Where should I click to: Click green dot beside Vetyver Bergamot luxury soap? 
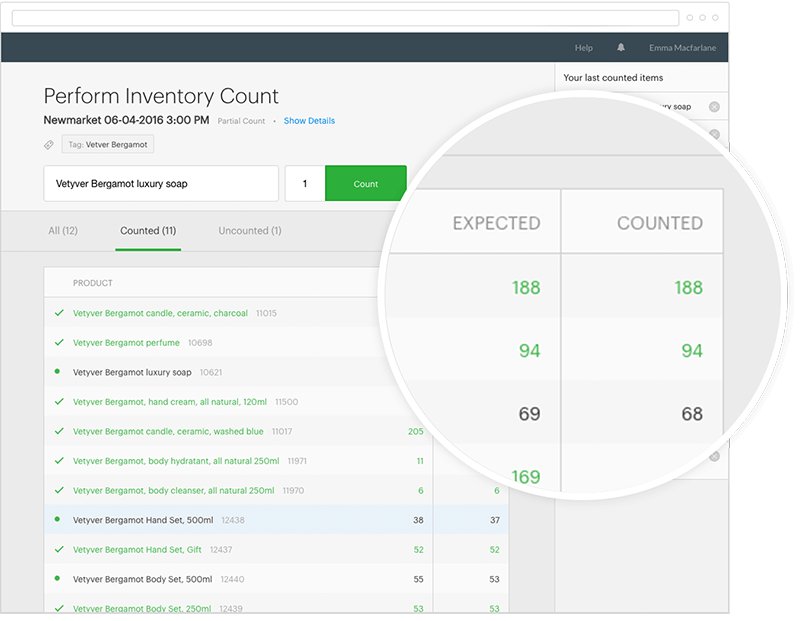(58, 372)
